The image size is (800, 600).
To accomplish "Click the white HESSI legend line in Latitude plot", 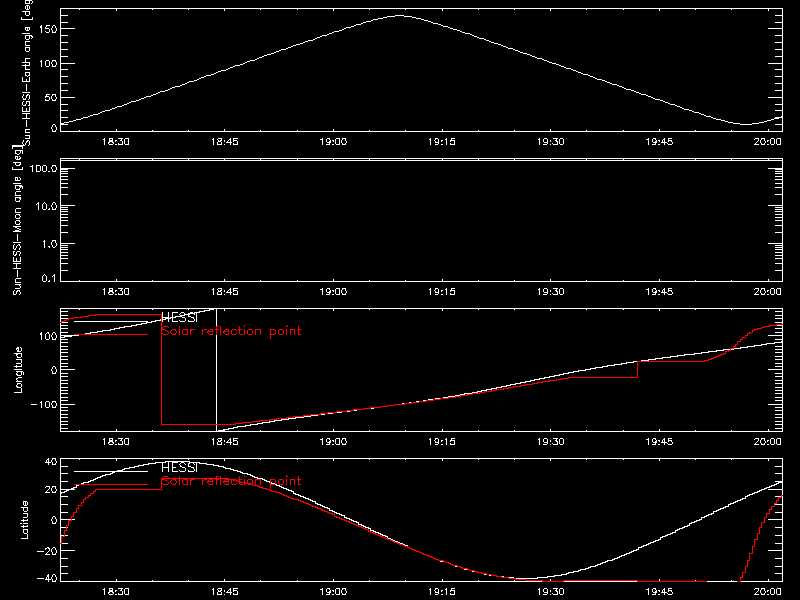I will (111, 471).
